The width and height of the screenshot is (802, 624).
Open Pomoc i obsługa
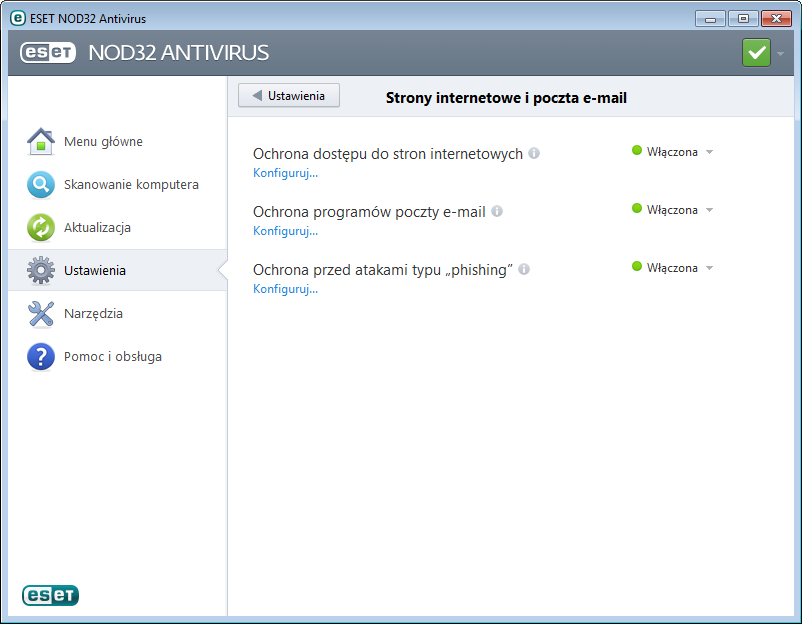[x=118, y=356]
